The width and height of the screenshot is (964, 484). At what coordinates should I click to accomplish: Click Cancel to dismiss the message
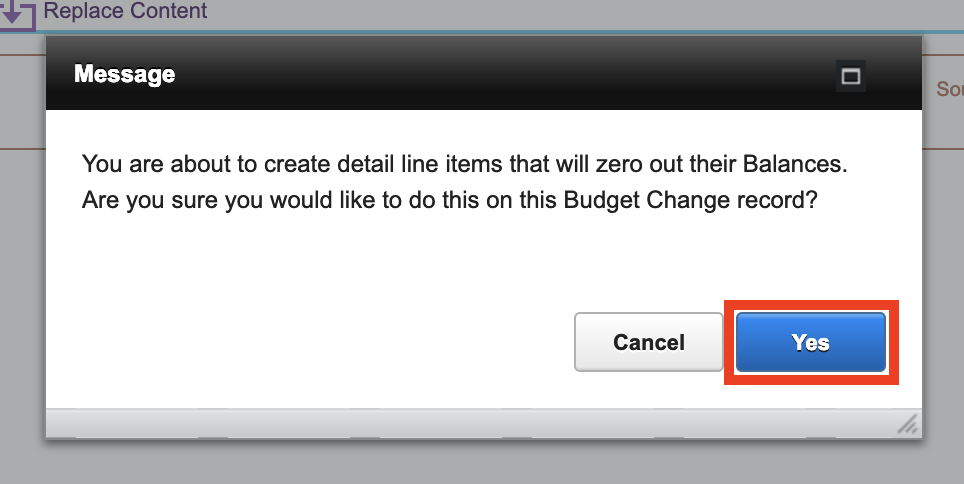(x=649, y=342)
